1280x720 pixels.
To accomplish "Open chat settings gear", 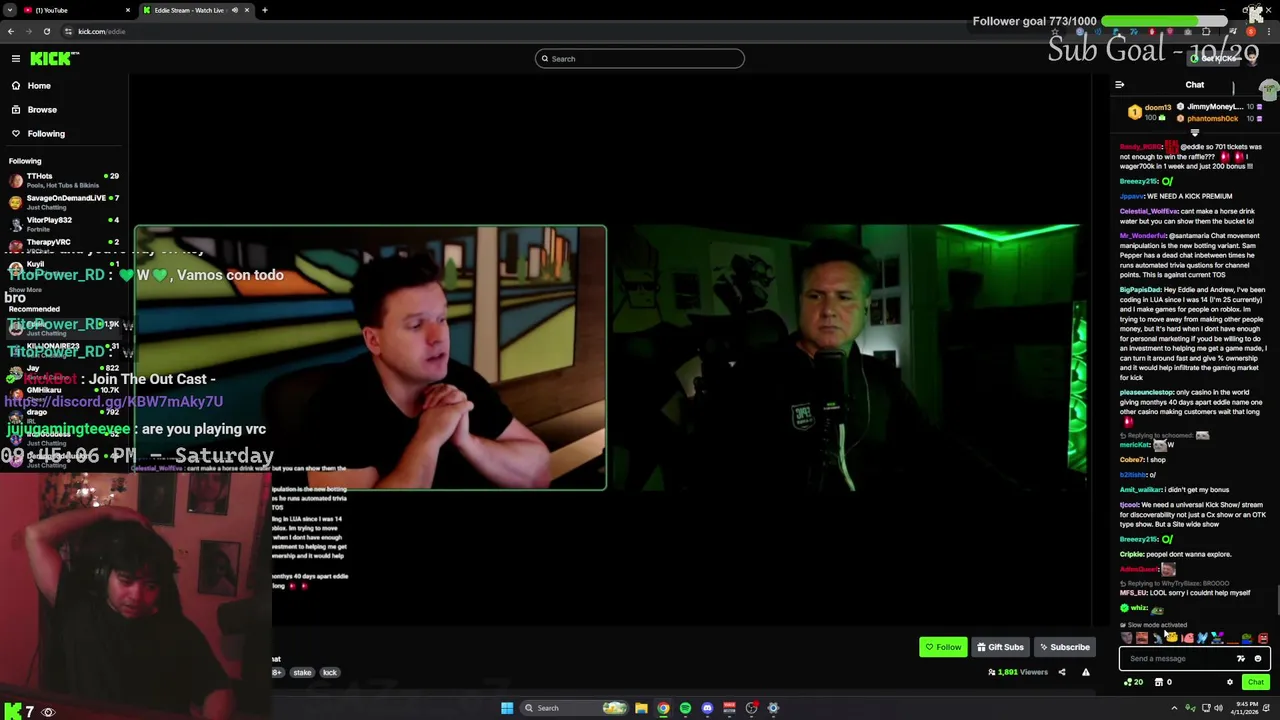I will [x=1230, y=682].
